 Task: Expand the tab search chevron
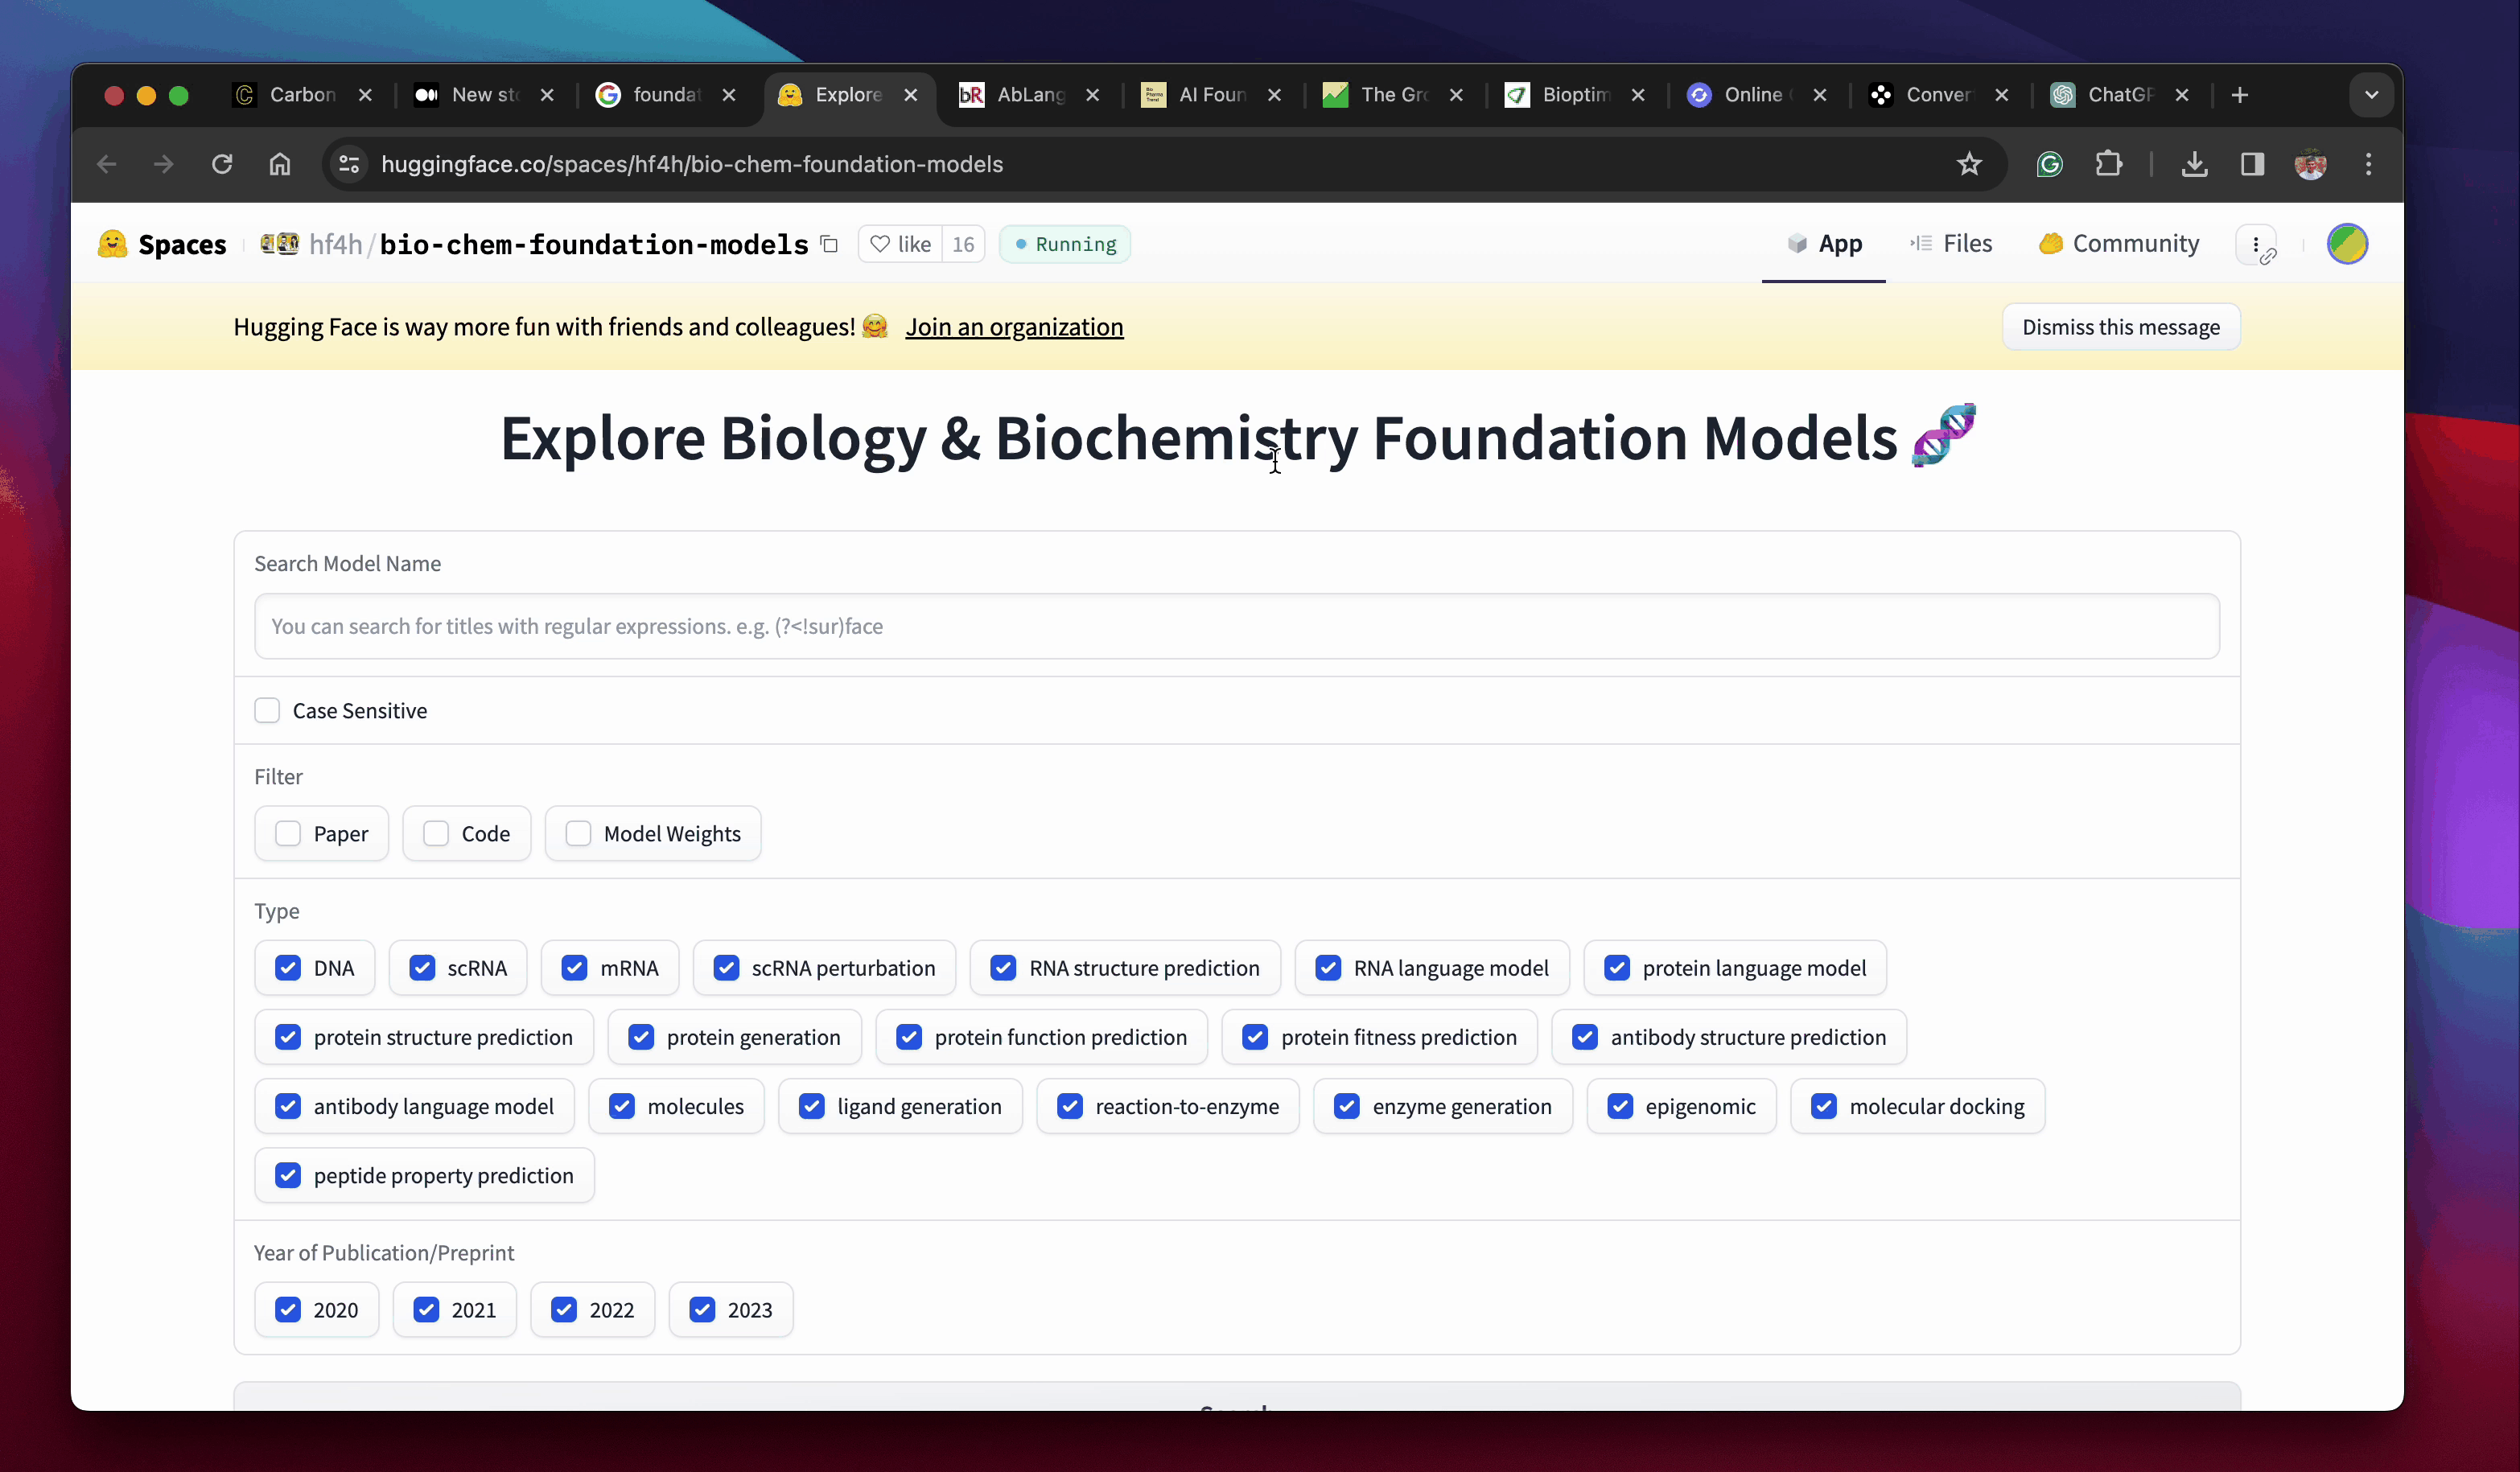coord(2371,95)
